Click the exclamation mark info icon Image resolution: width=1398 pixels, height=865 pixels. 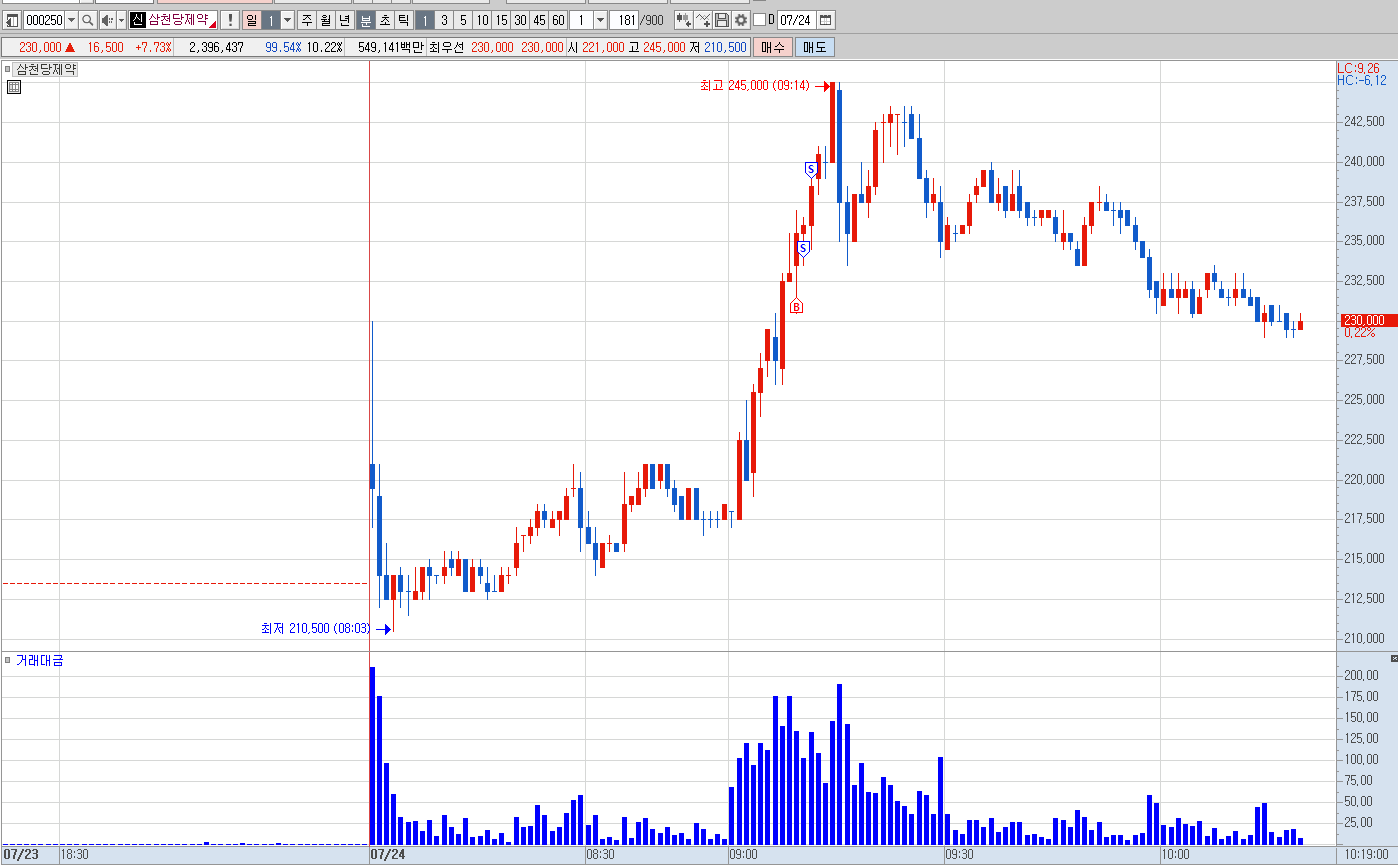pyautogui.click(x=230, y=20)
